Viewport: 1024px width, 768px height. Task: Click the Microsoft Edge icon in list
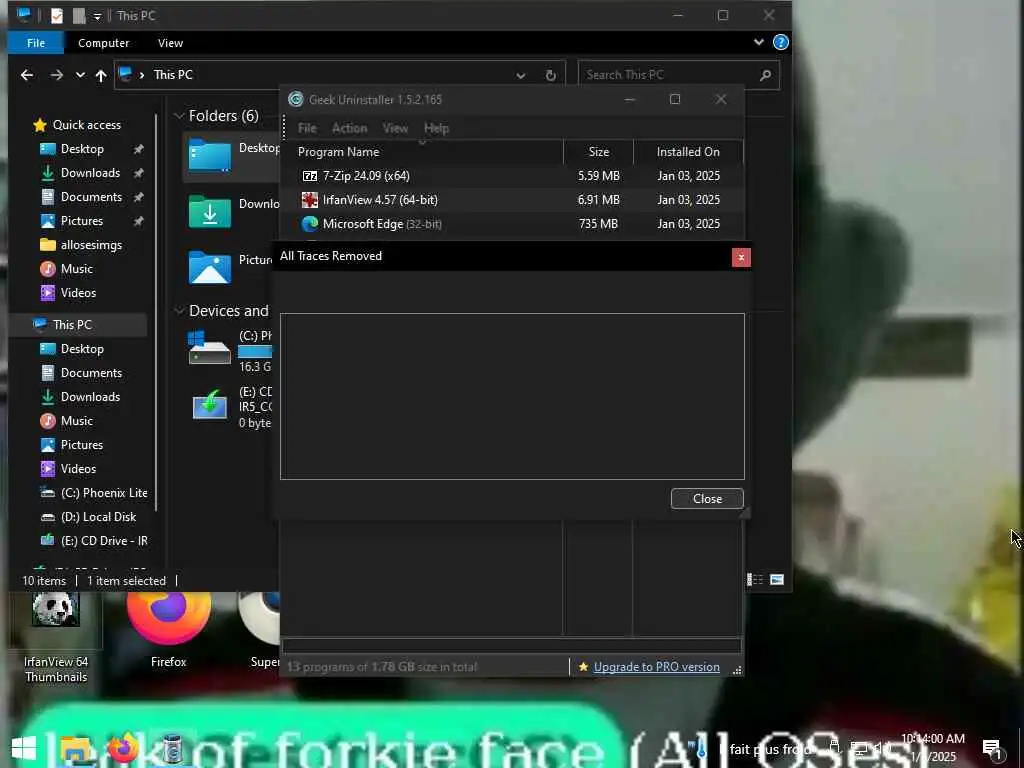click(x=310, y=223)
